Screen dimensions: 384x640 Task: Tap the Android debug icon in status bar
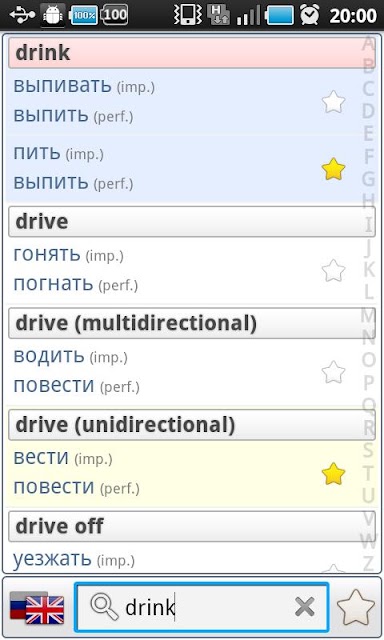click(x=53, y=16)
